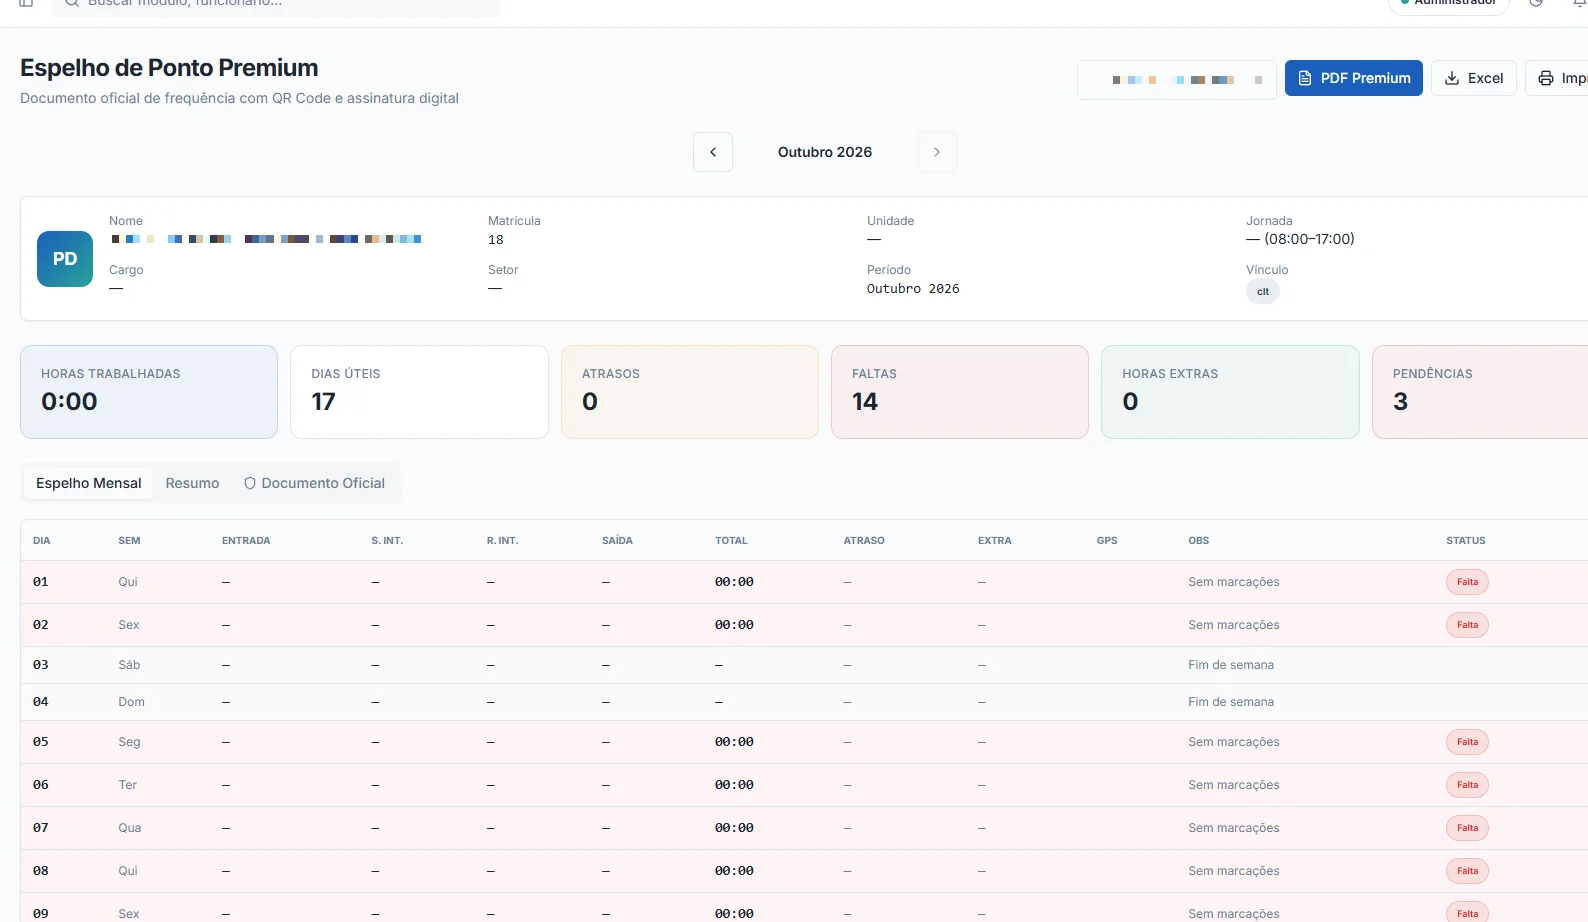The image size is (1588, 922).
Task: Open the employee selector dropdown
Action: [1177, 80]
